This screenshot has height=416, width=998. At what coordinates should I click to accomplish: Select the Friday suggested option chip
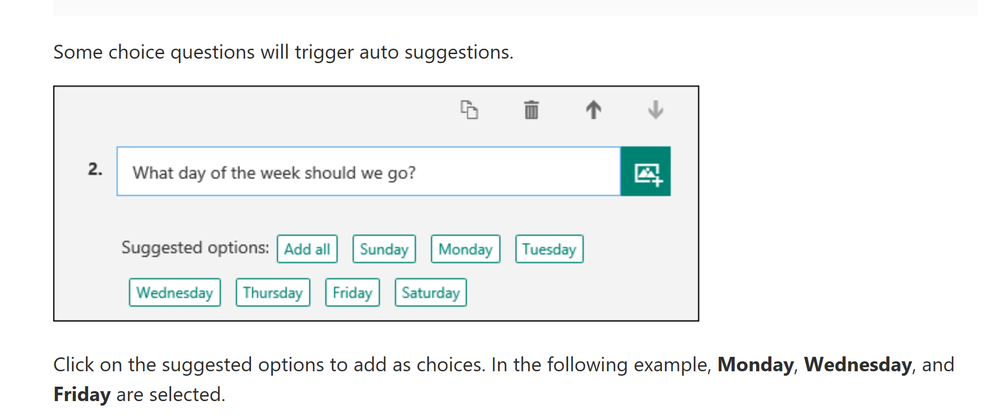[x=352, y=293]
